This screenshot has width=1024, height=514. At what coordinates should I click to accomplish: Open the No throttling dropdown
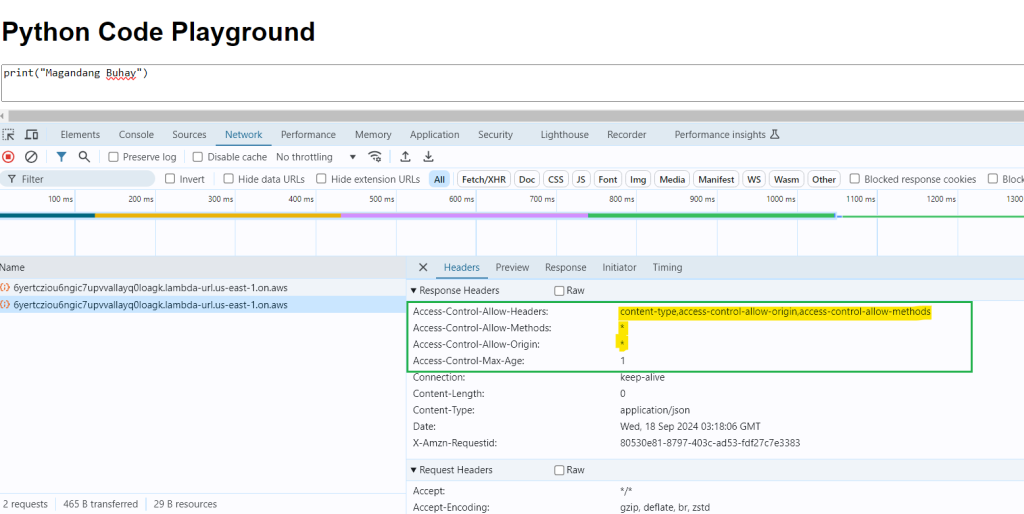[316, 157]
